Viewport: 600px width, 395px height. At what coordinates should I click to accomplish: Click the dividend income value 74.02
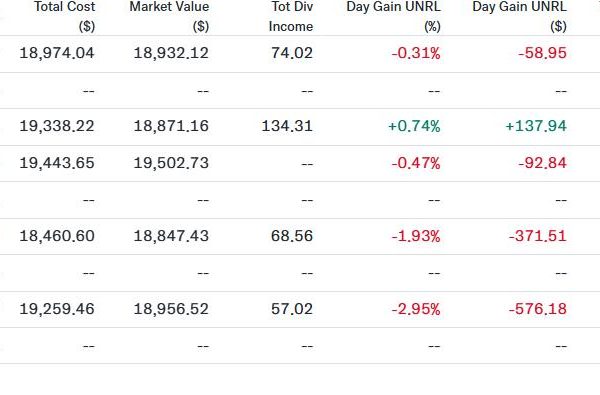click(x=292, y=53)
